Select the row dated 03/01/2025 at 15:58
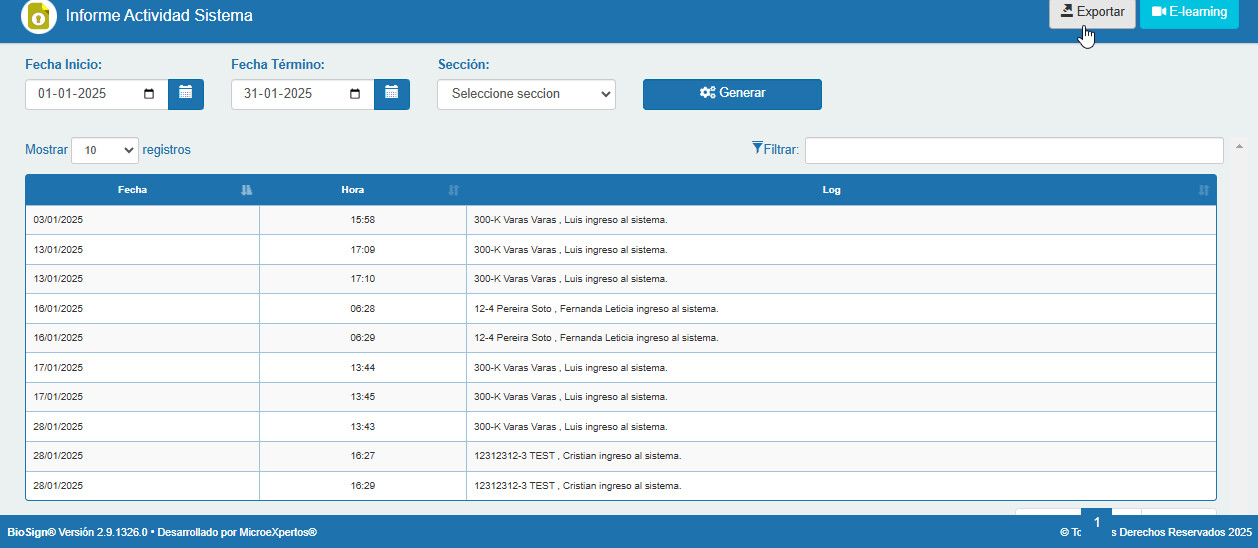This screenshot has width=1258, height=548. coord(621,220)
